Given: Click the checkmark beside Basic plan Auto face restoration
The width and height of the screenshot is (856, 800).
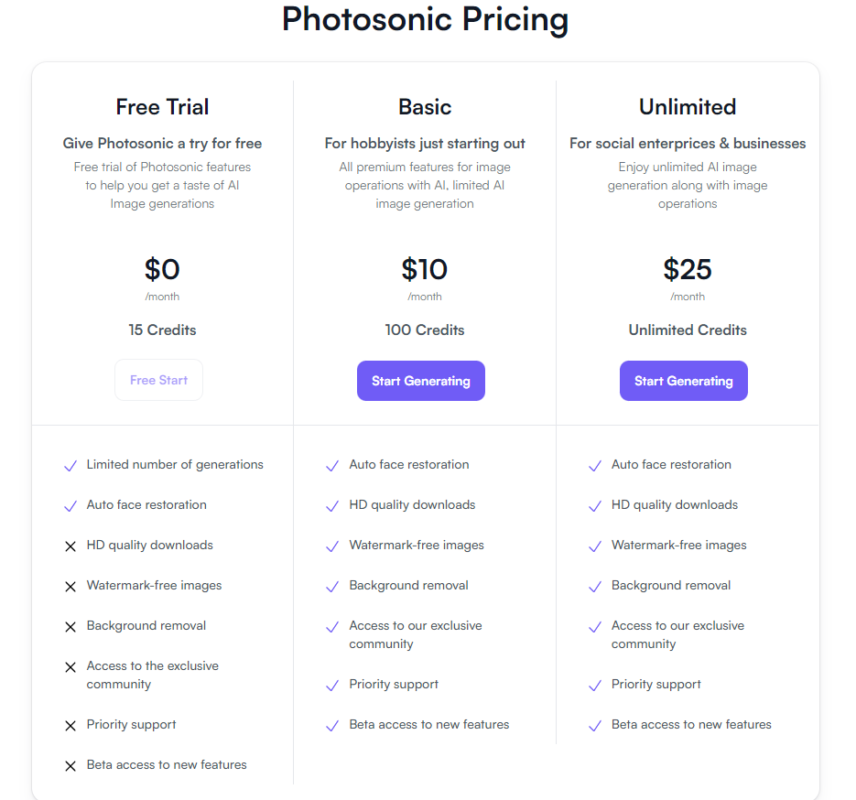Looking at the screenshot, I should (x=332, y=466).
